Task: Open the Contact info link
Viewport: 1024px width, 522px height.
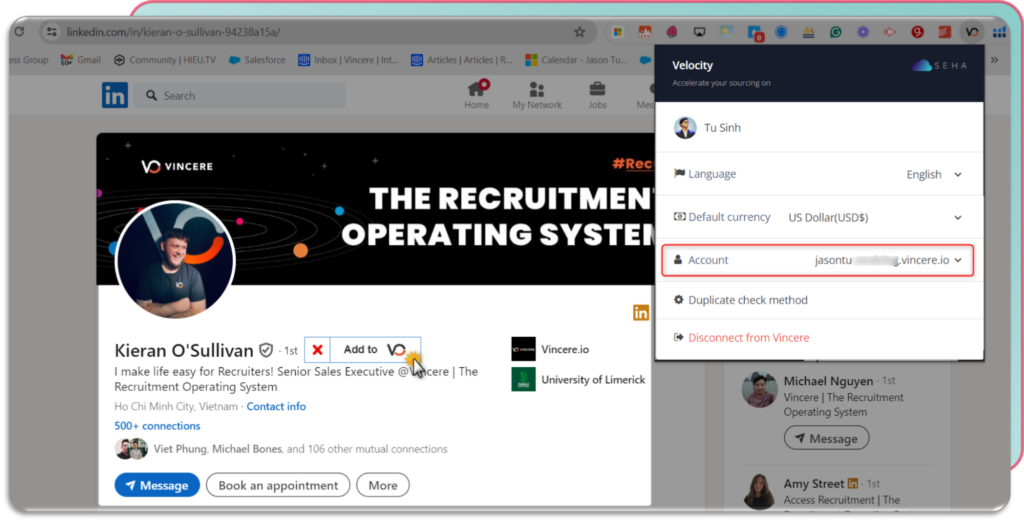Action: 276,407
